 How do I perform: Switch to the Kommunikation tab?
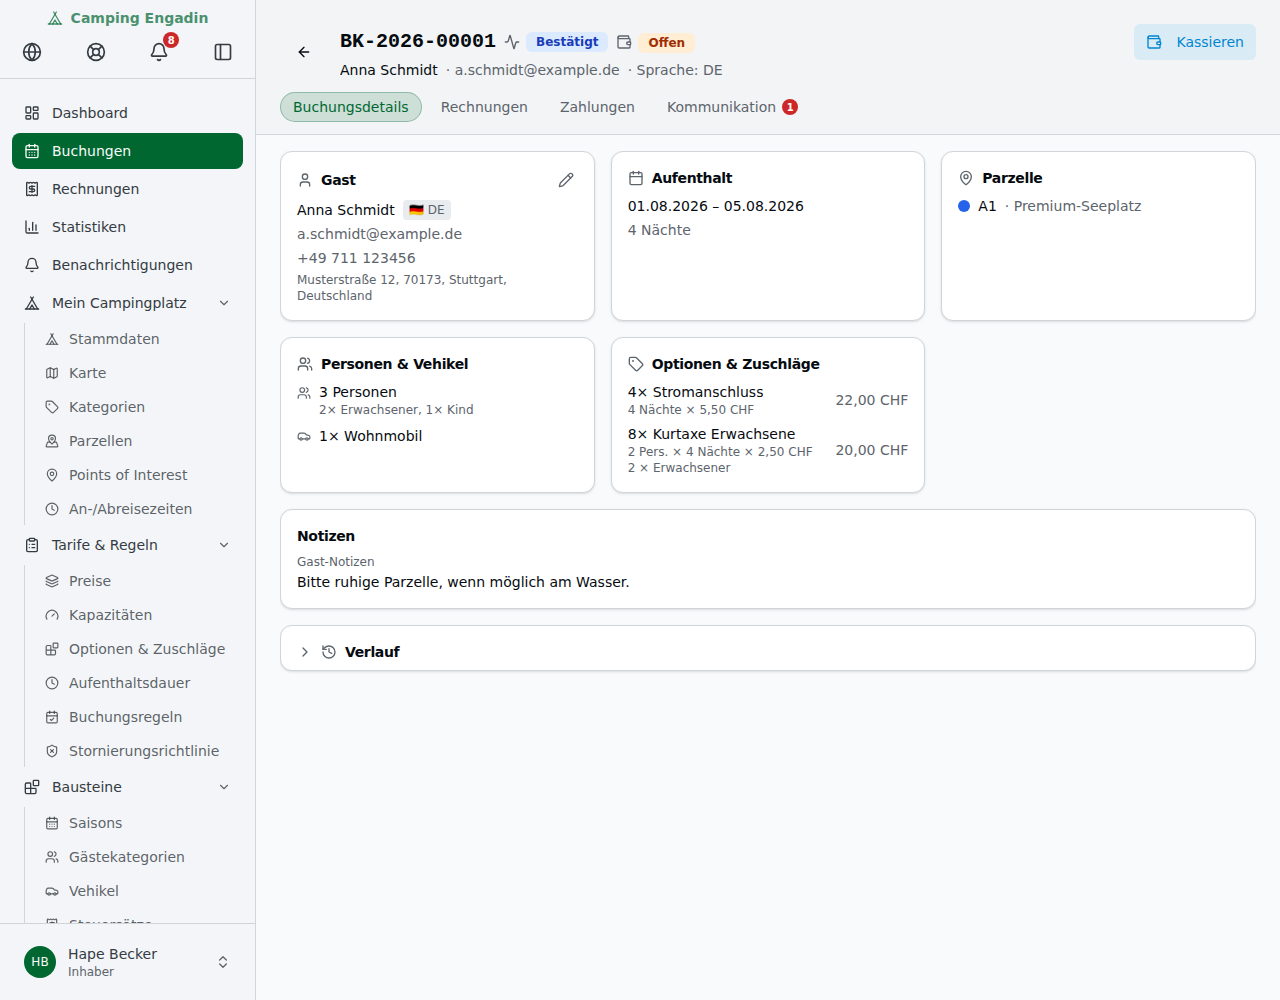[732, 107]
